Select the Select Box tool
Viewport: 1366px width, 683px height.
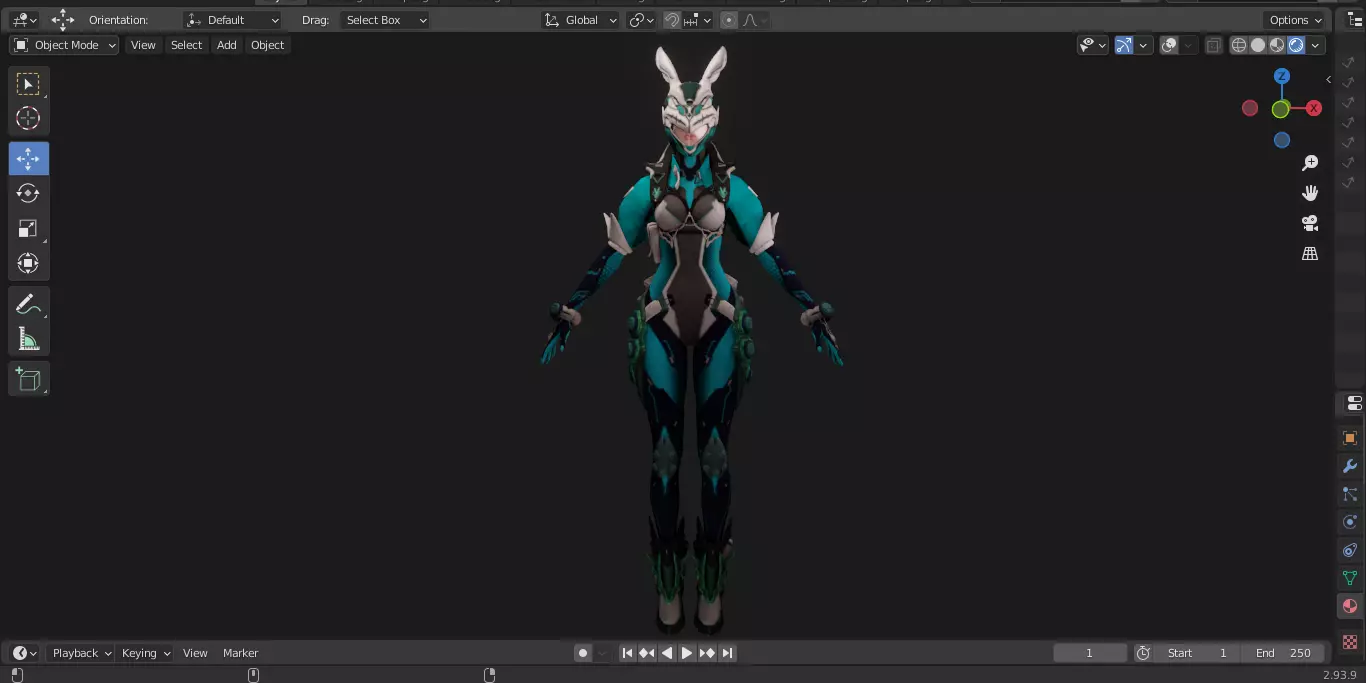coord(28,84)
